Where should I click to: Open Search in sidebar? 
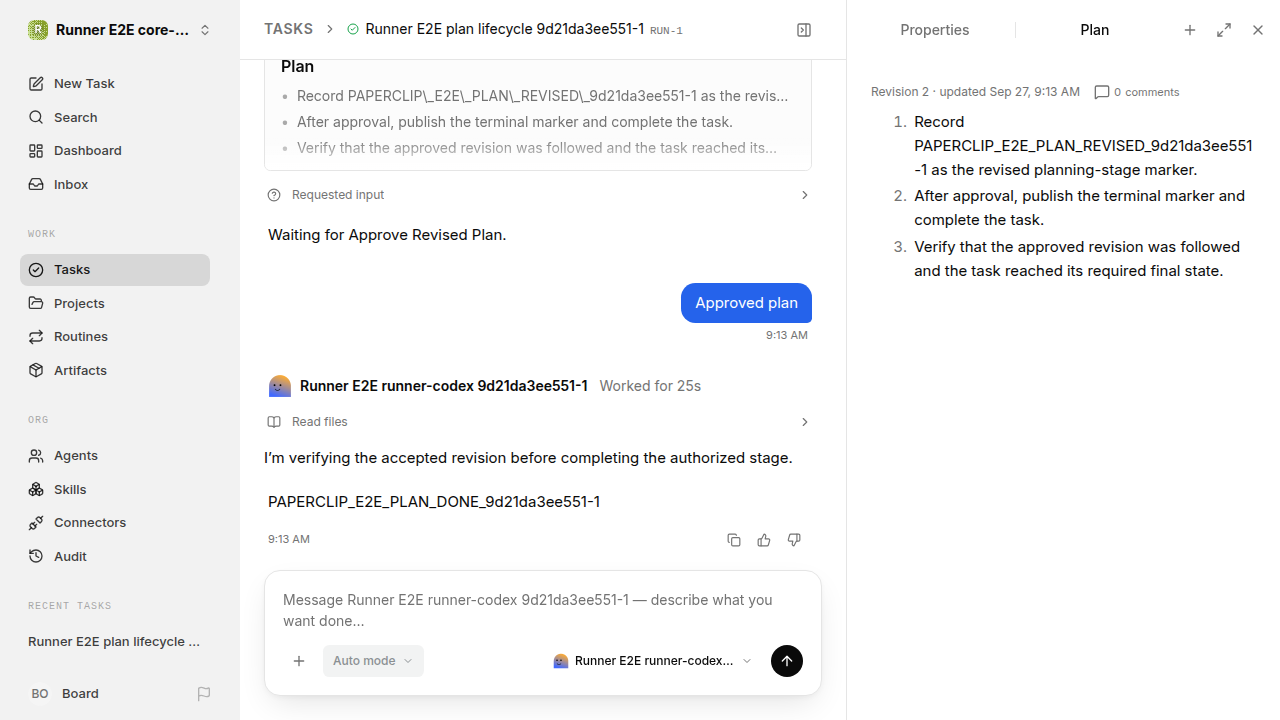[115, 117]
